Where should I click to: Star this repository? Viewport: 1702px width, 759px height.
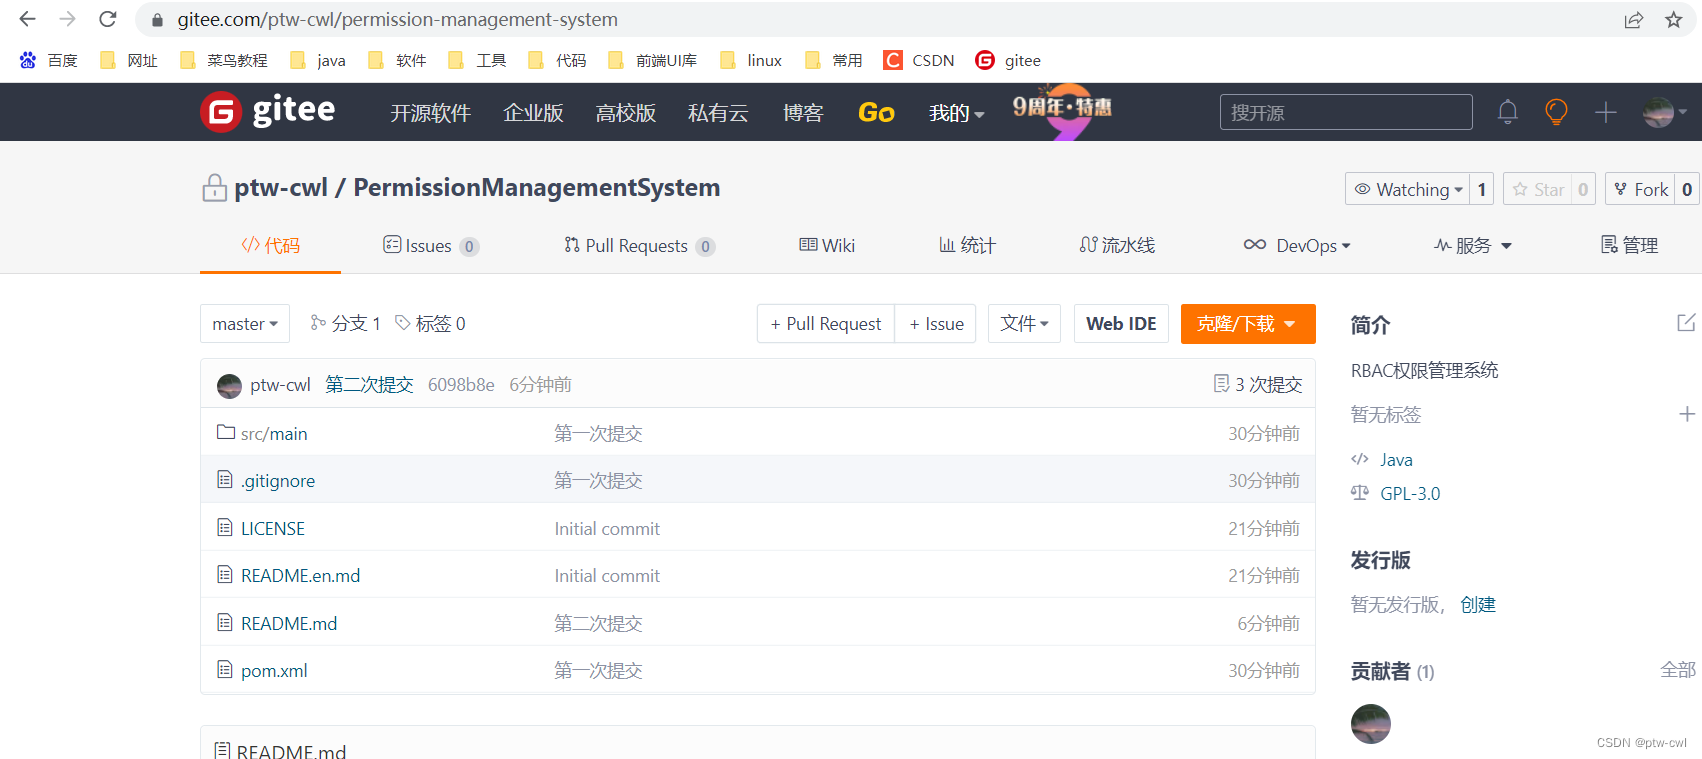coord(1537,189)
